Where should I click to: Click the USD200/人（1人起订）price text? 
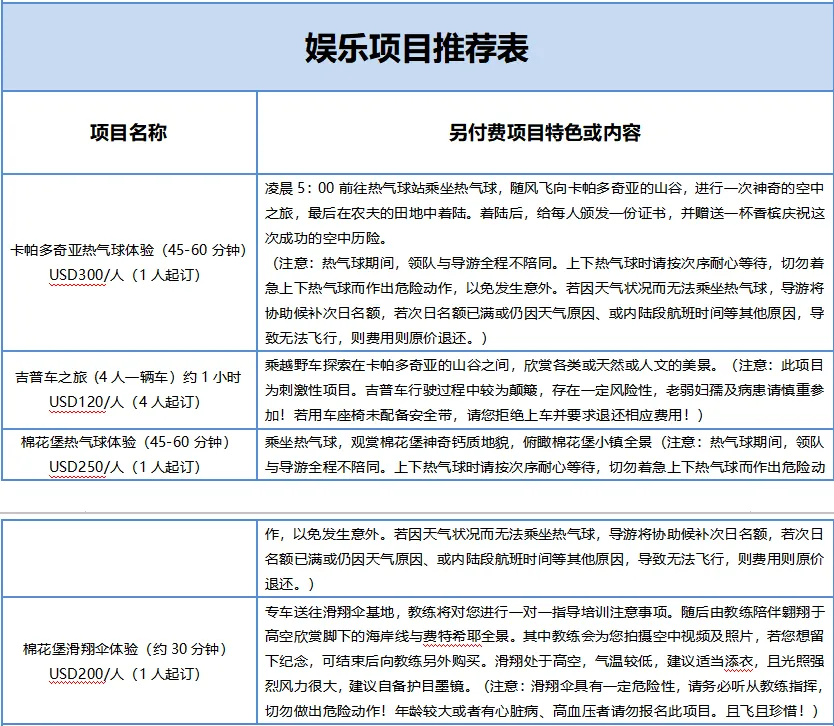pyautogui.click(x=124, y=674)
